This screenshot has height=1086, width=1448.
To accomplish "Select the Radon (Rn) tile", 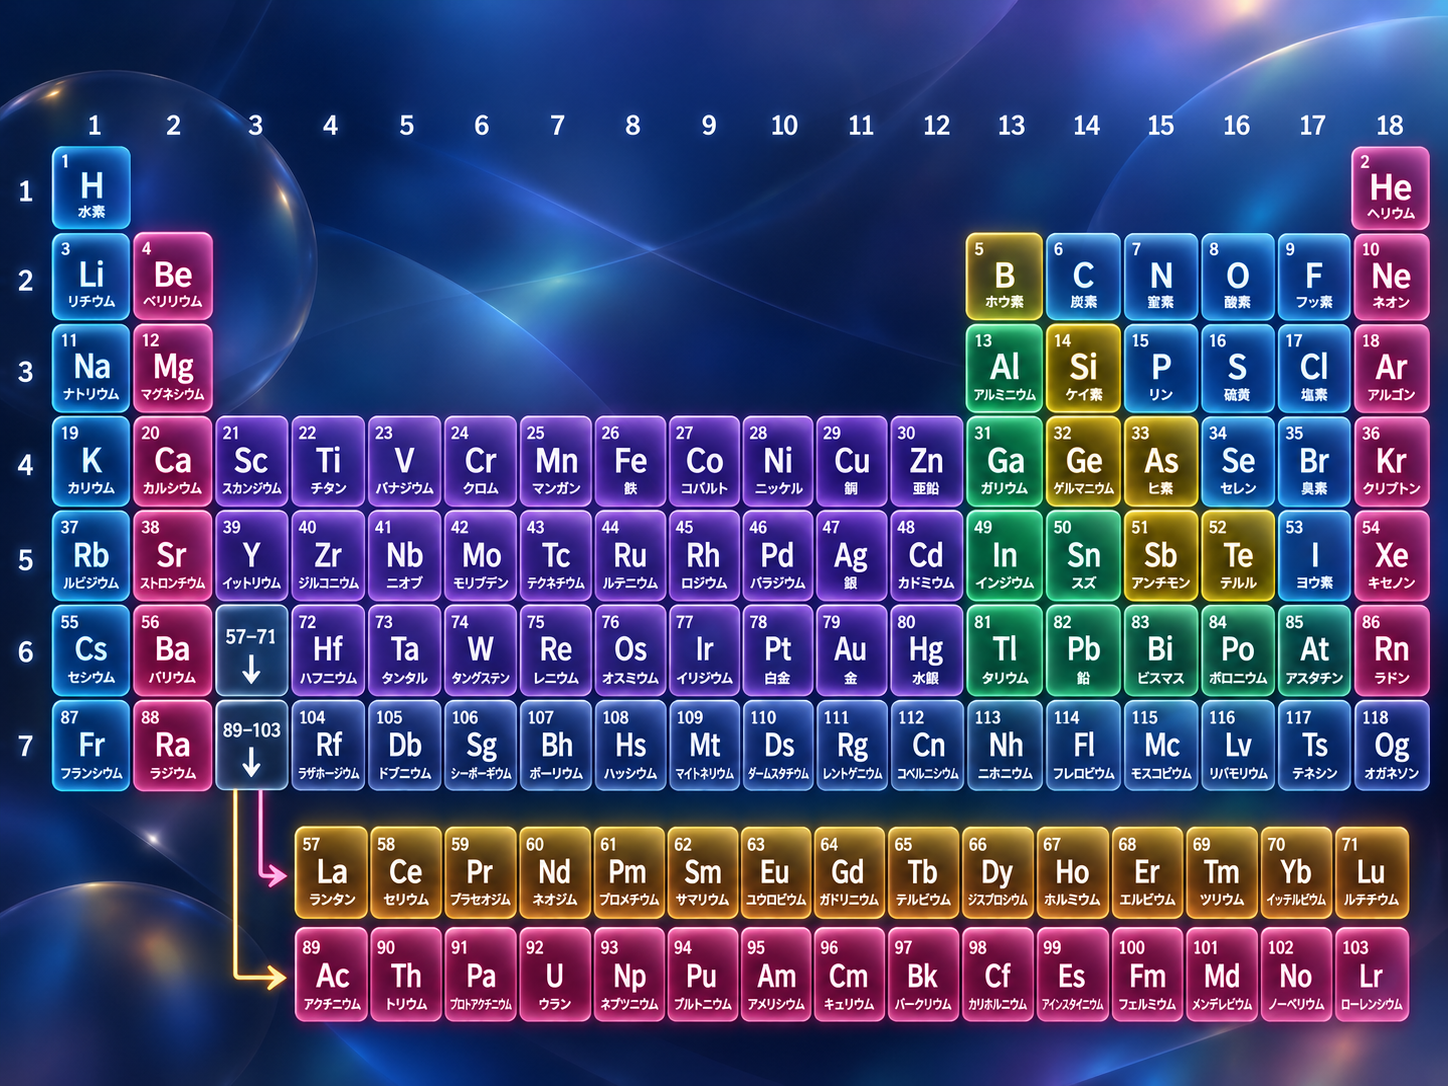I will pos(1390,650).
